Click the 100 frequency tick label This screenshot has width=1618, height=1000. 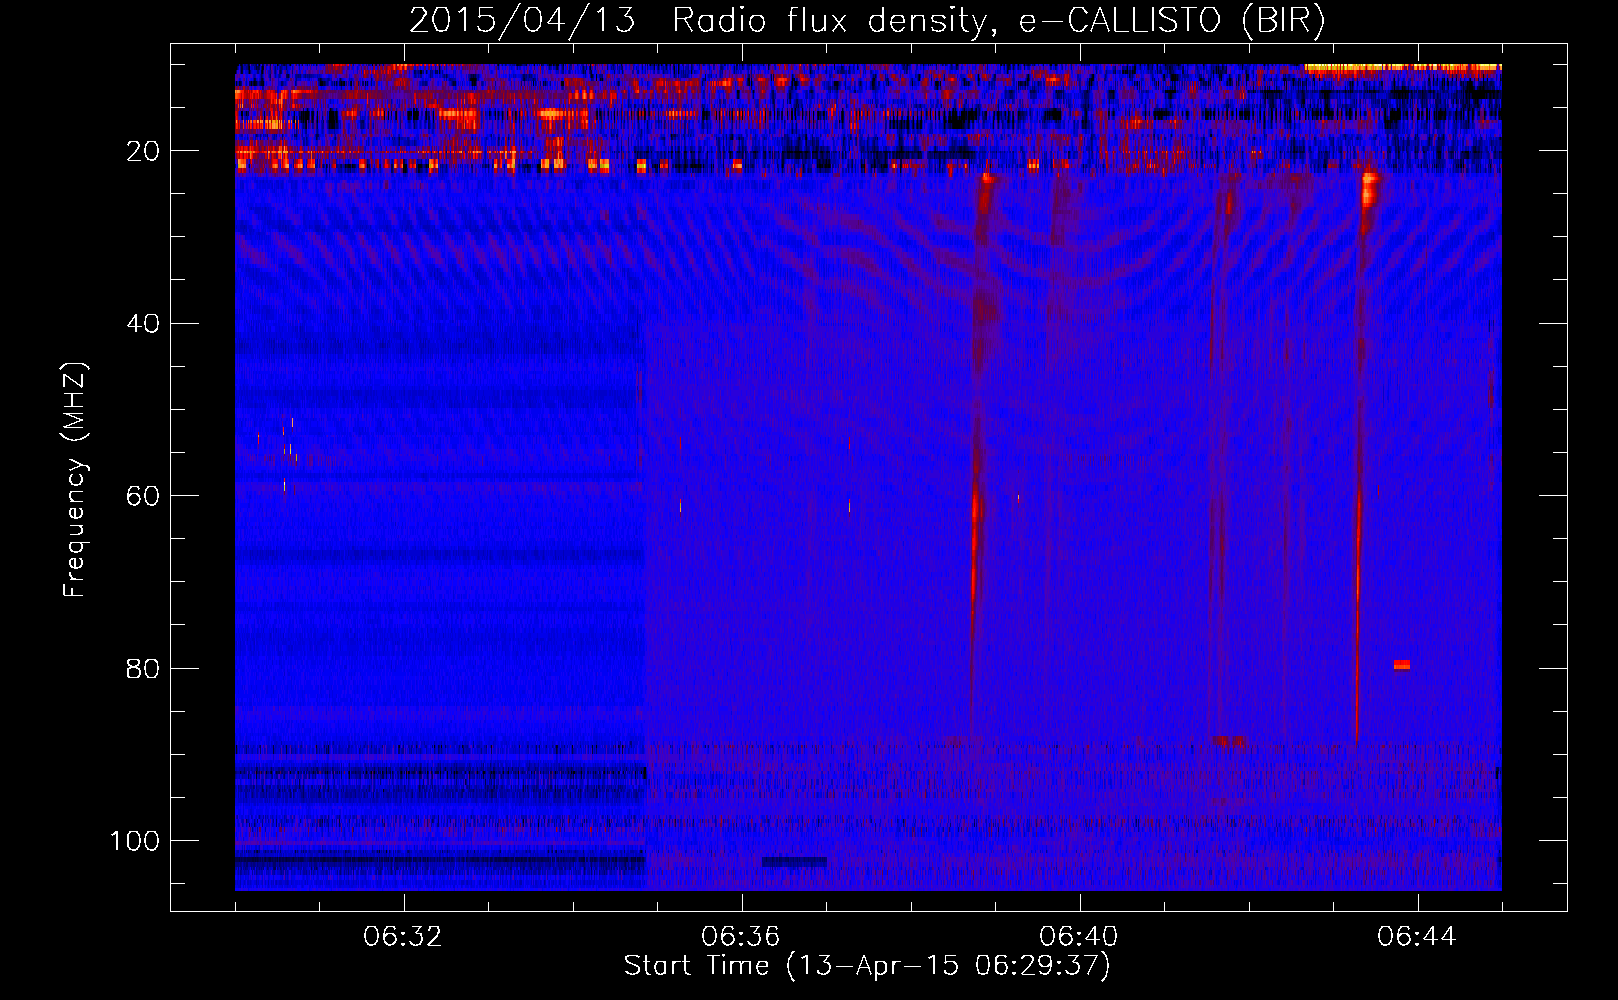(x=135, y=841)
